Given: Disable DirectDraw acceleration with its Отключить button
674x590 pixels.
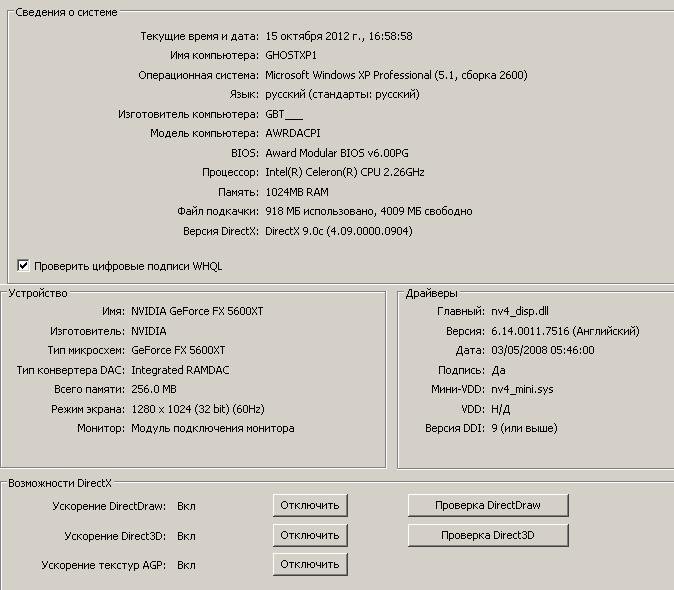Looking at the screenshot, I should 310,505.
